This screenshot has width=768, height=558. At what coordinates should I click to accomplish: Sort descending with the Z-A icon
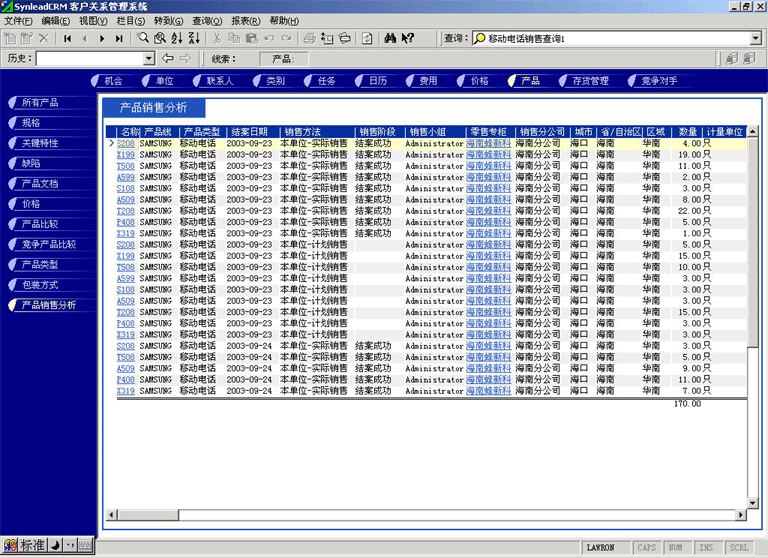(194, 38)
